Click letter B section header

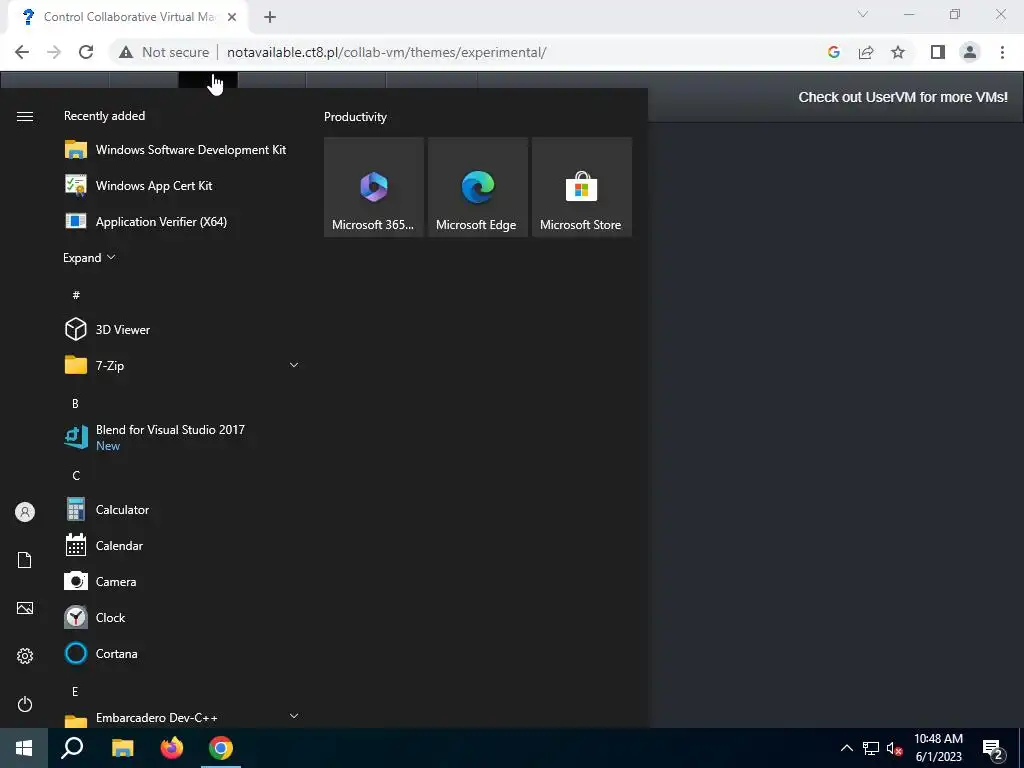coord(75,404)
